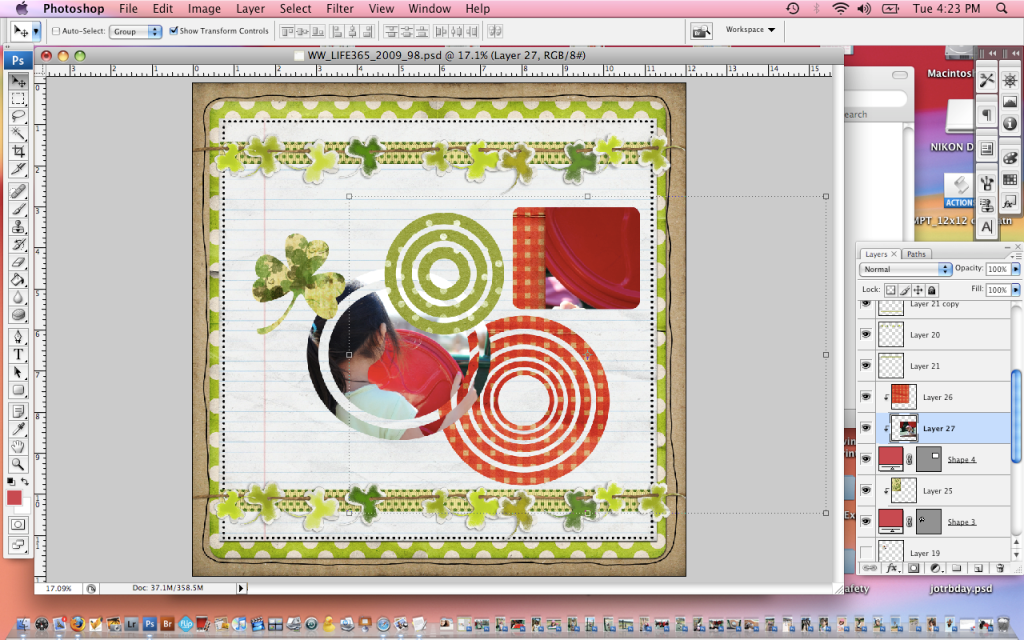The width and height of the screenshot is (1024, 640).
Task: Open the Go to Bridge button in options bar
Action: point(701,31)
